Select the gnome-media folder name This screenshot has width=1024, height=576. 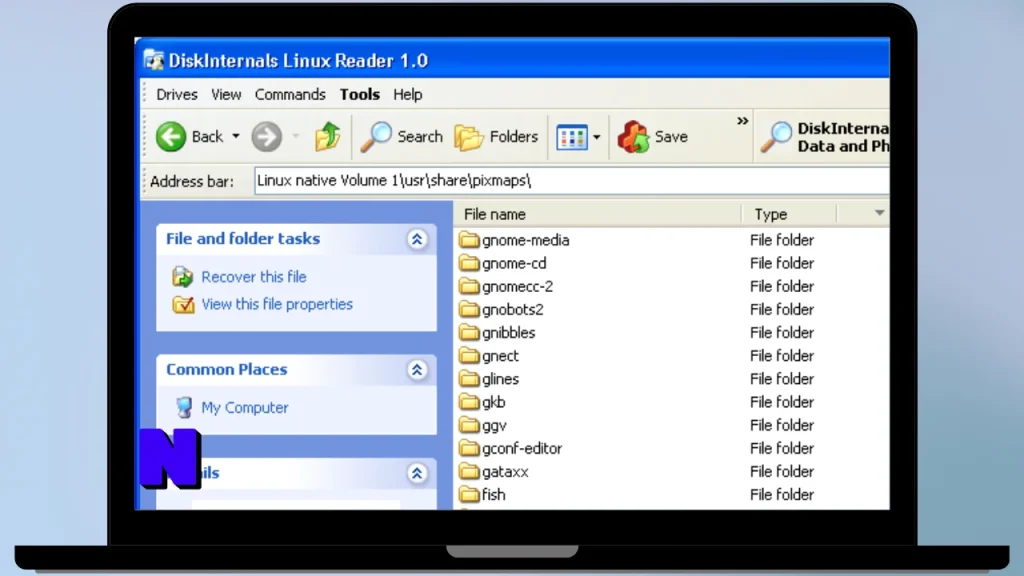click(526, 240)
